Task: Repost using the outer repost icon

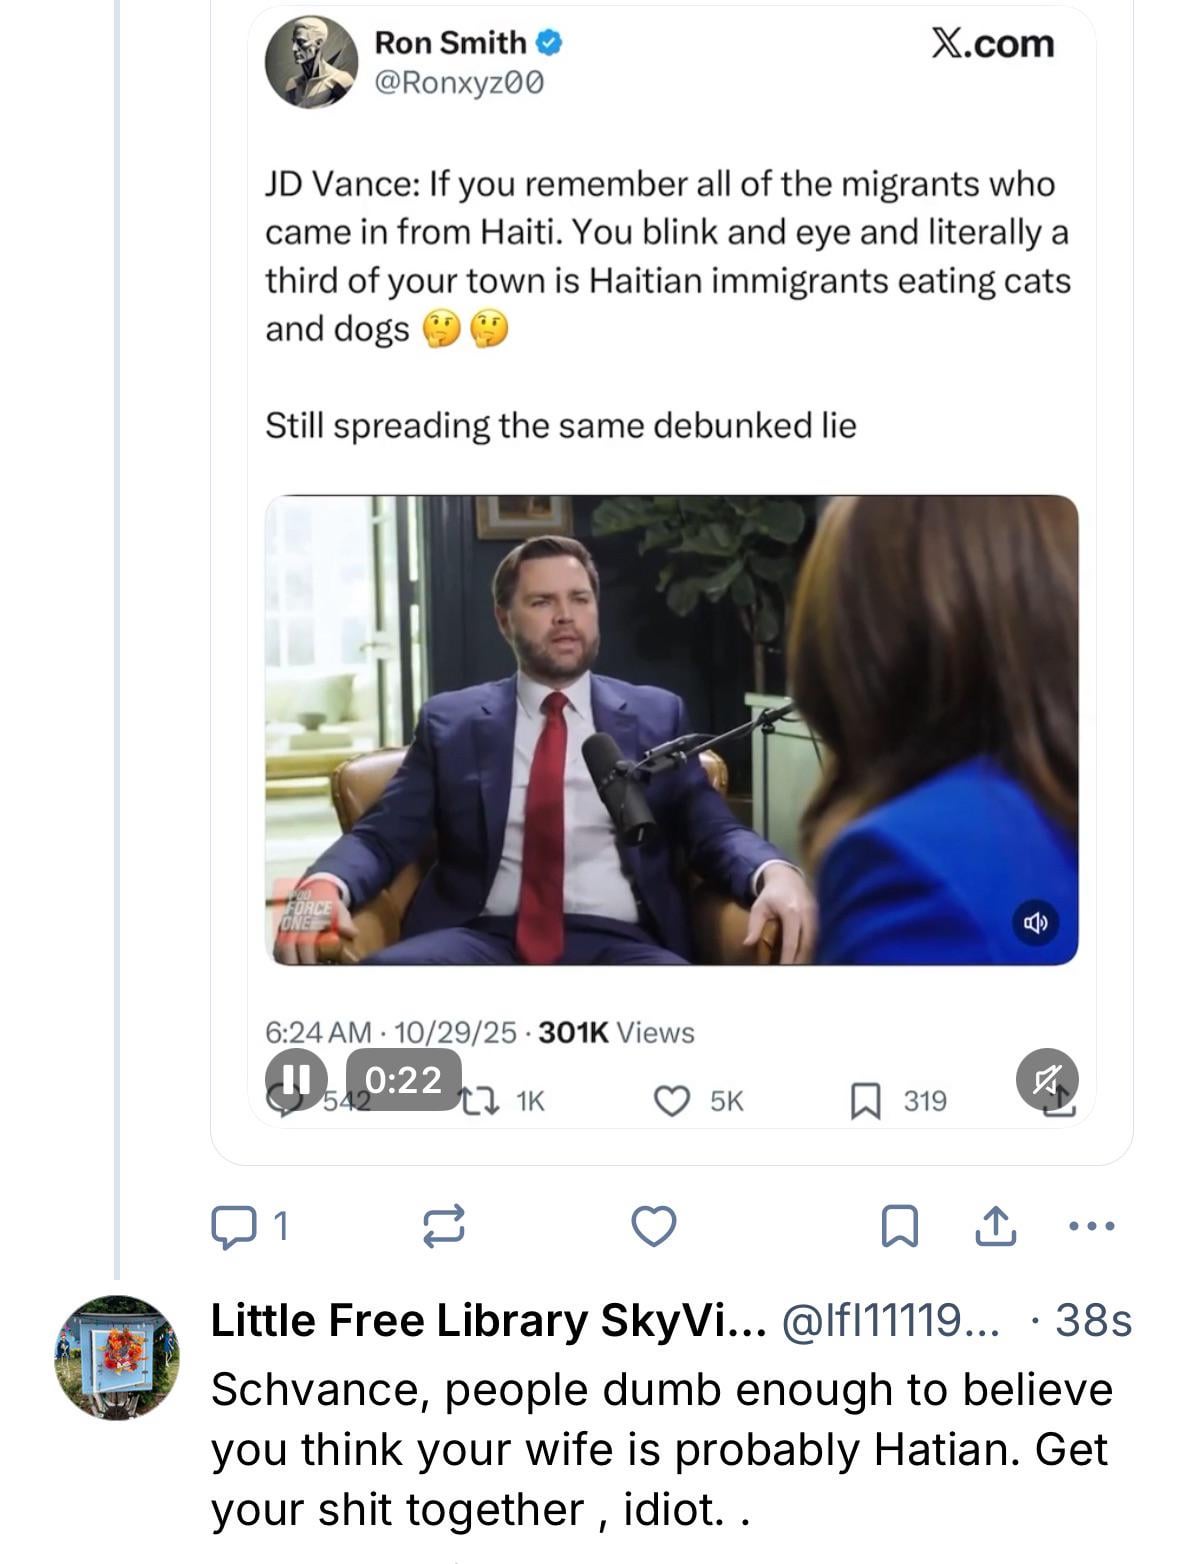Action: (x=444, y=1226)
